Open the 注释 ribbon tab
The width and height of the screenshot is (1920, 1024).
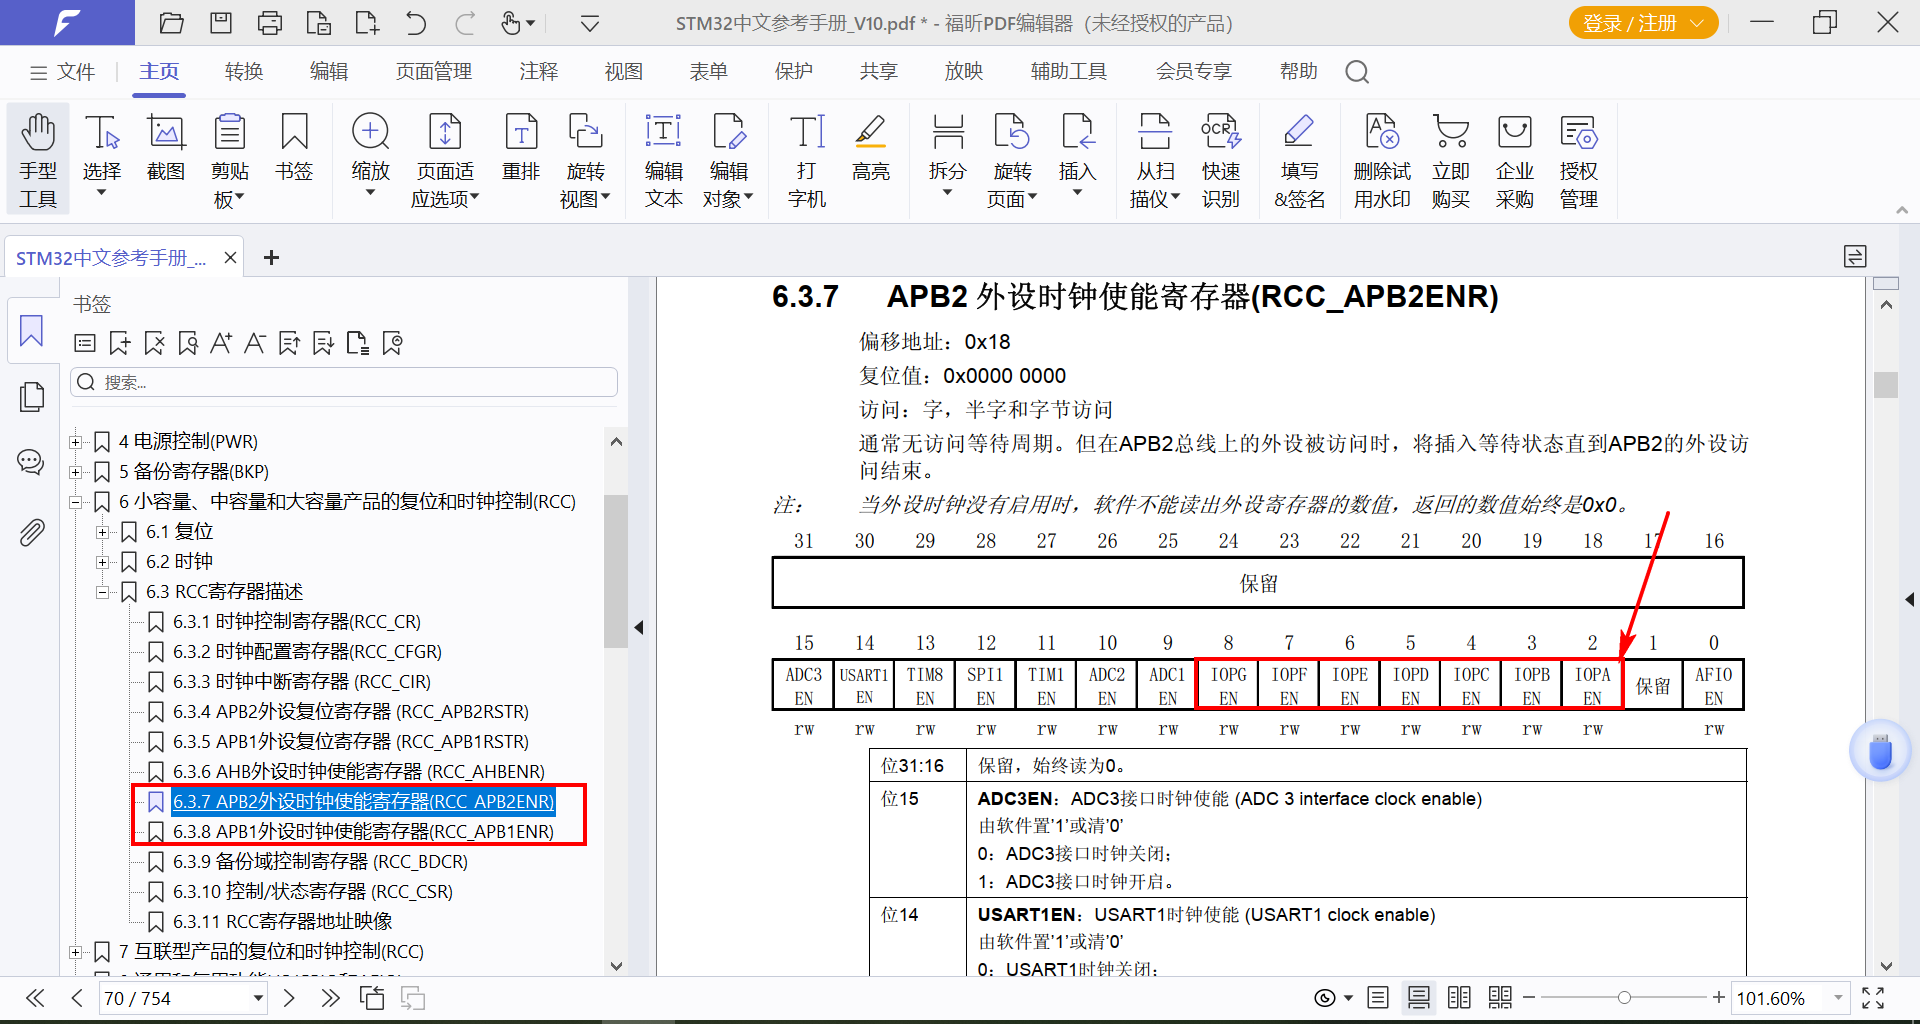(x=539, y=72)
